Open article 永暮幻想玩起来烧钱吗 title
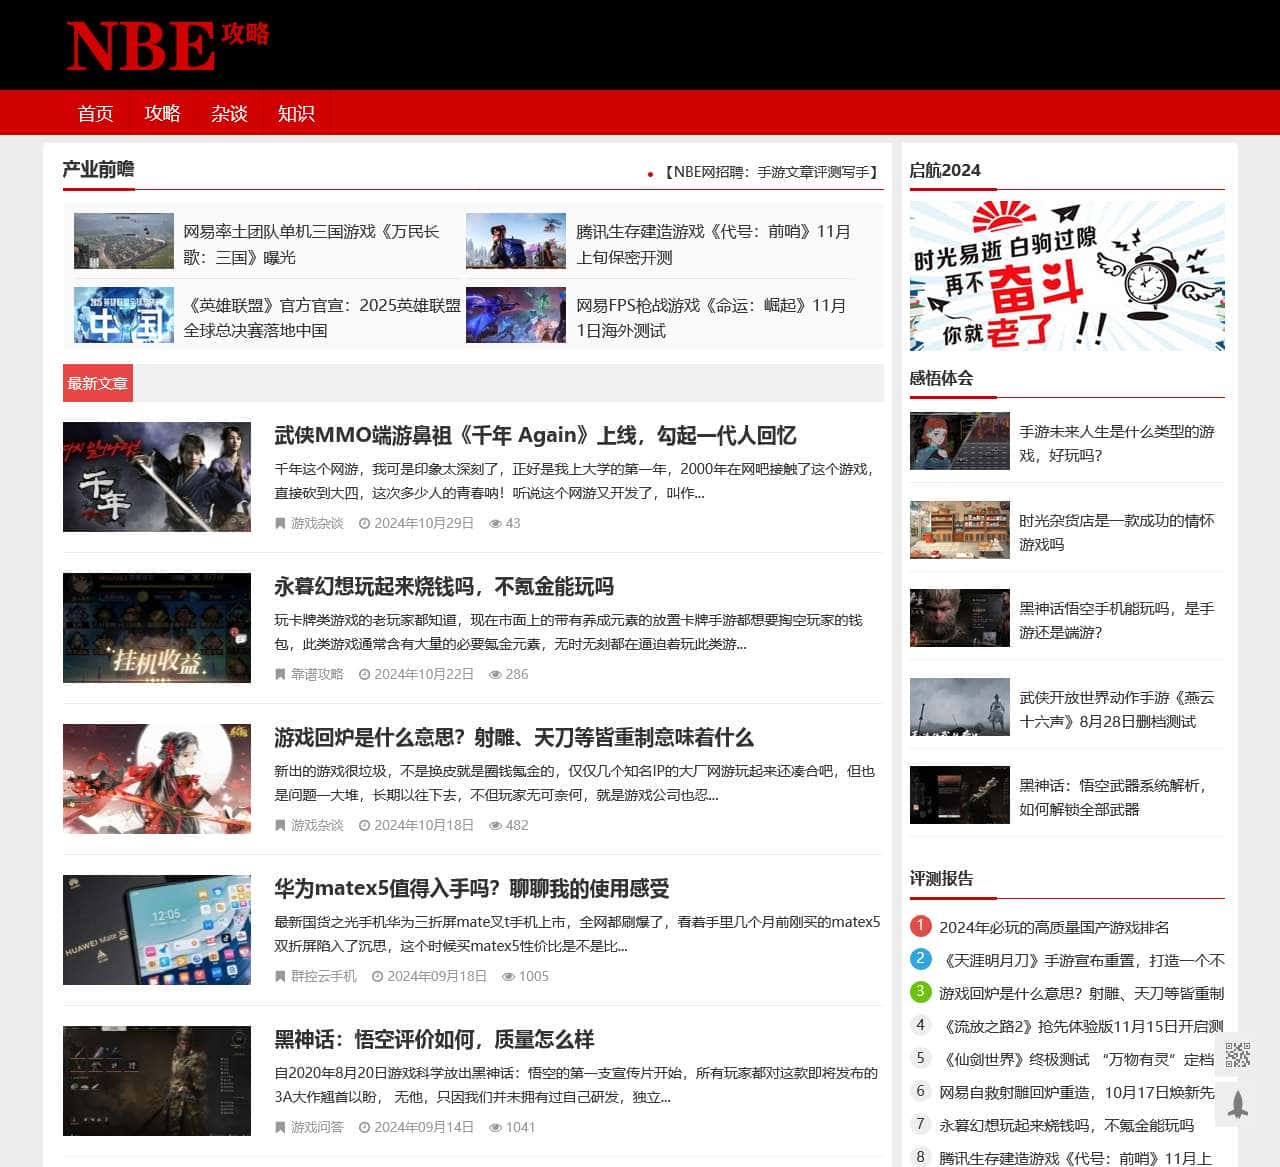 [444, 586]
